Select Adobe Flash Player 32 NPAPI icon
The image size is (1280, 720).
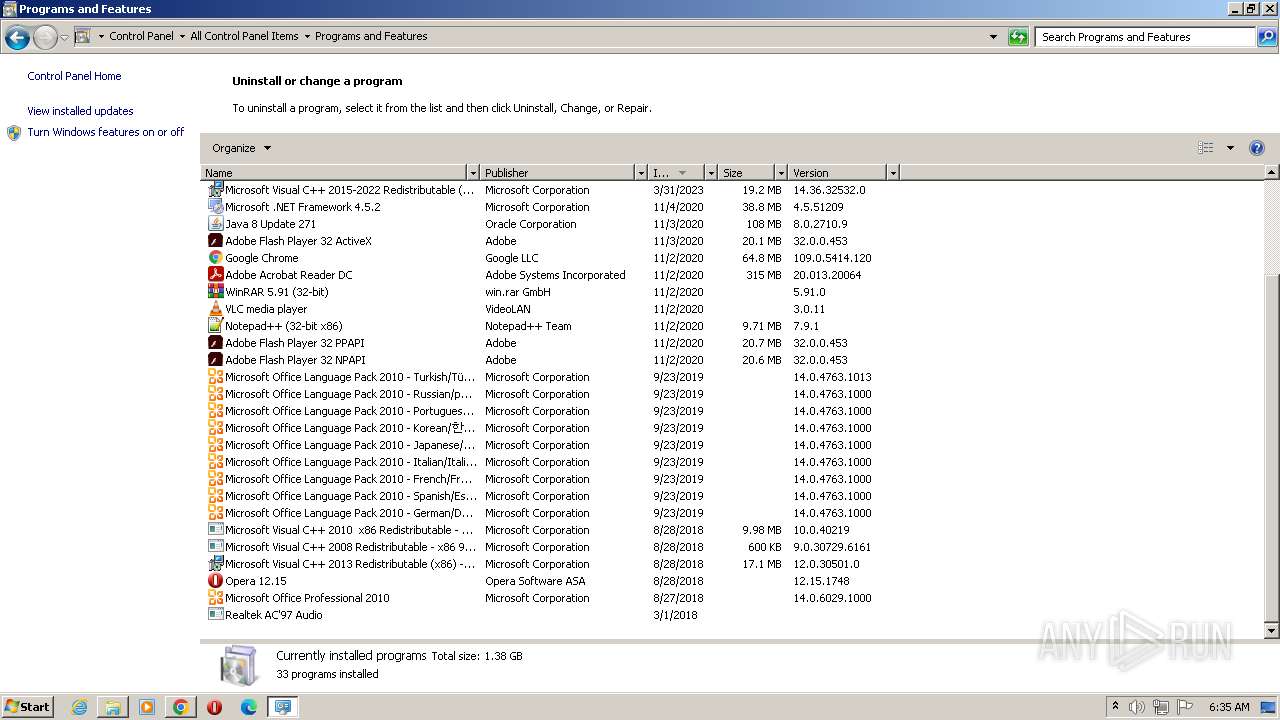(215, 360)
